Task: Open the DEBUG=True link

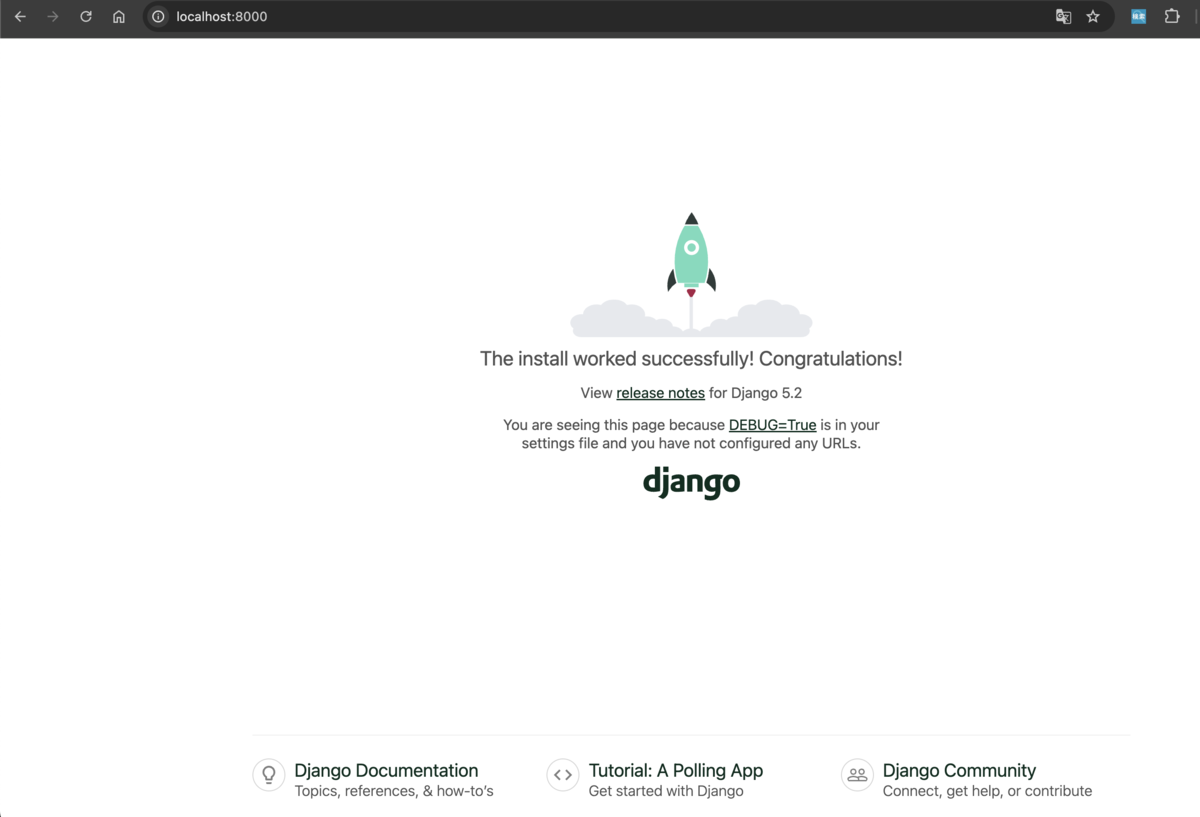Action: (x=772, y=425)
